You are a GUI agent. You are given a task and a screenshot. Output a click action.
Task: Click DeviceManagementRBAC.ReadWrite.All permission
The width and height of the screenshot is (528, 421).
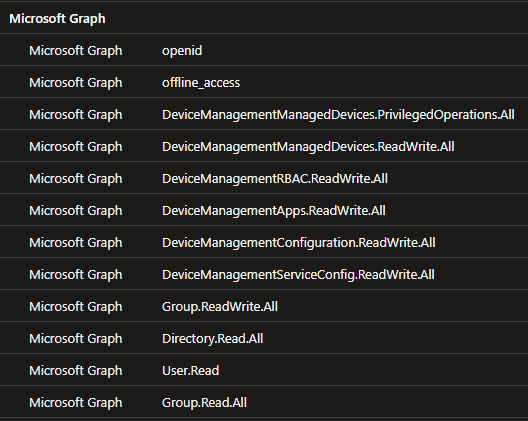[275, 179]
